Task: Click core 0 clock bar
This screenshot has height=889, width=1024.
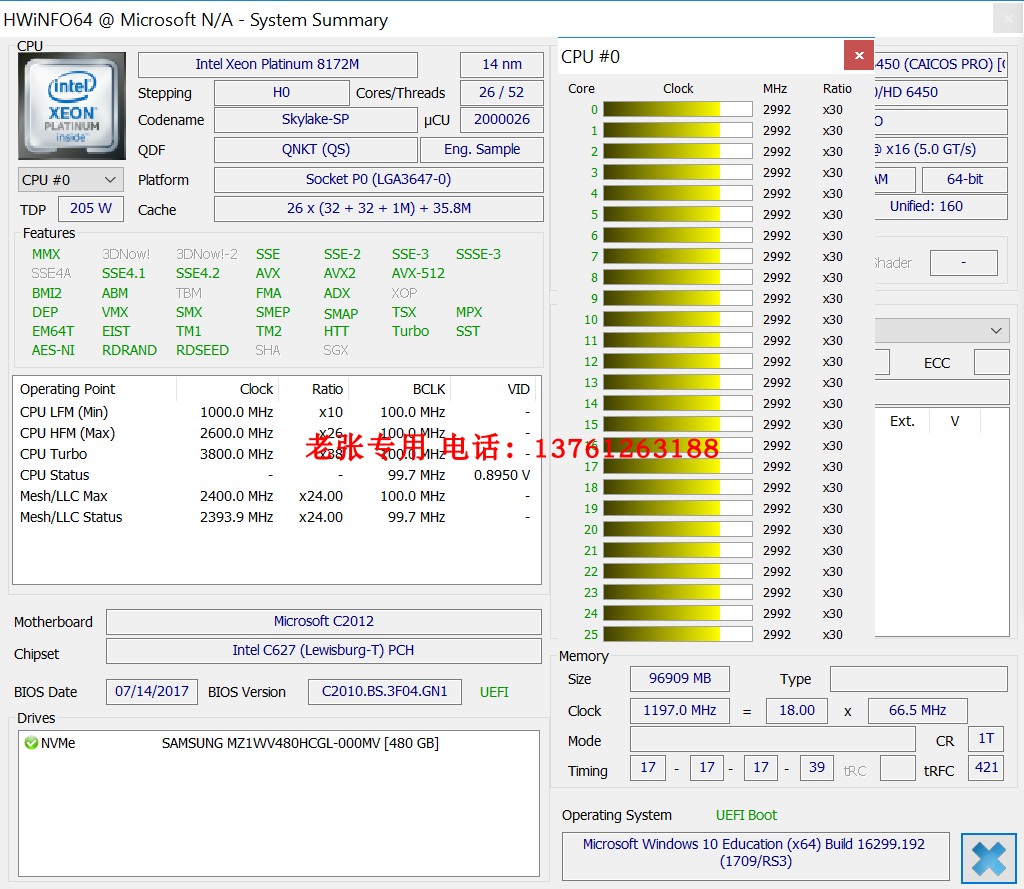Action: (x=677, y=110)
